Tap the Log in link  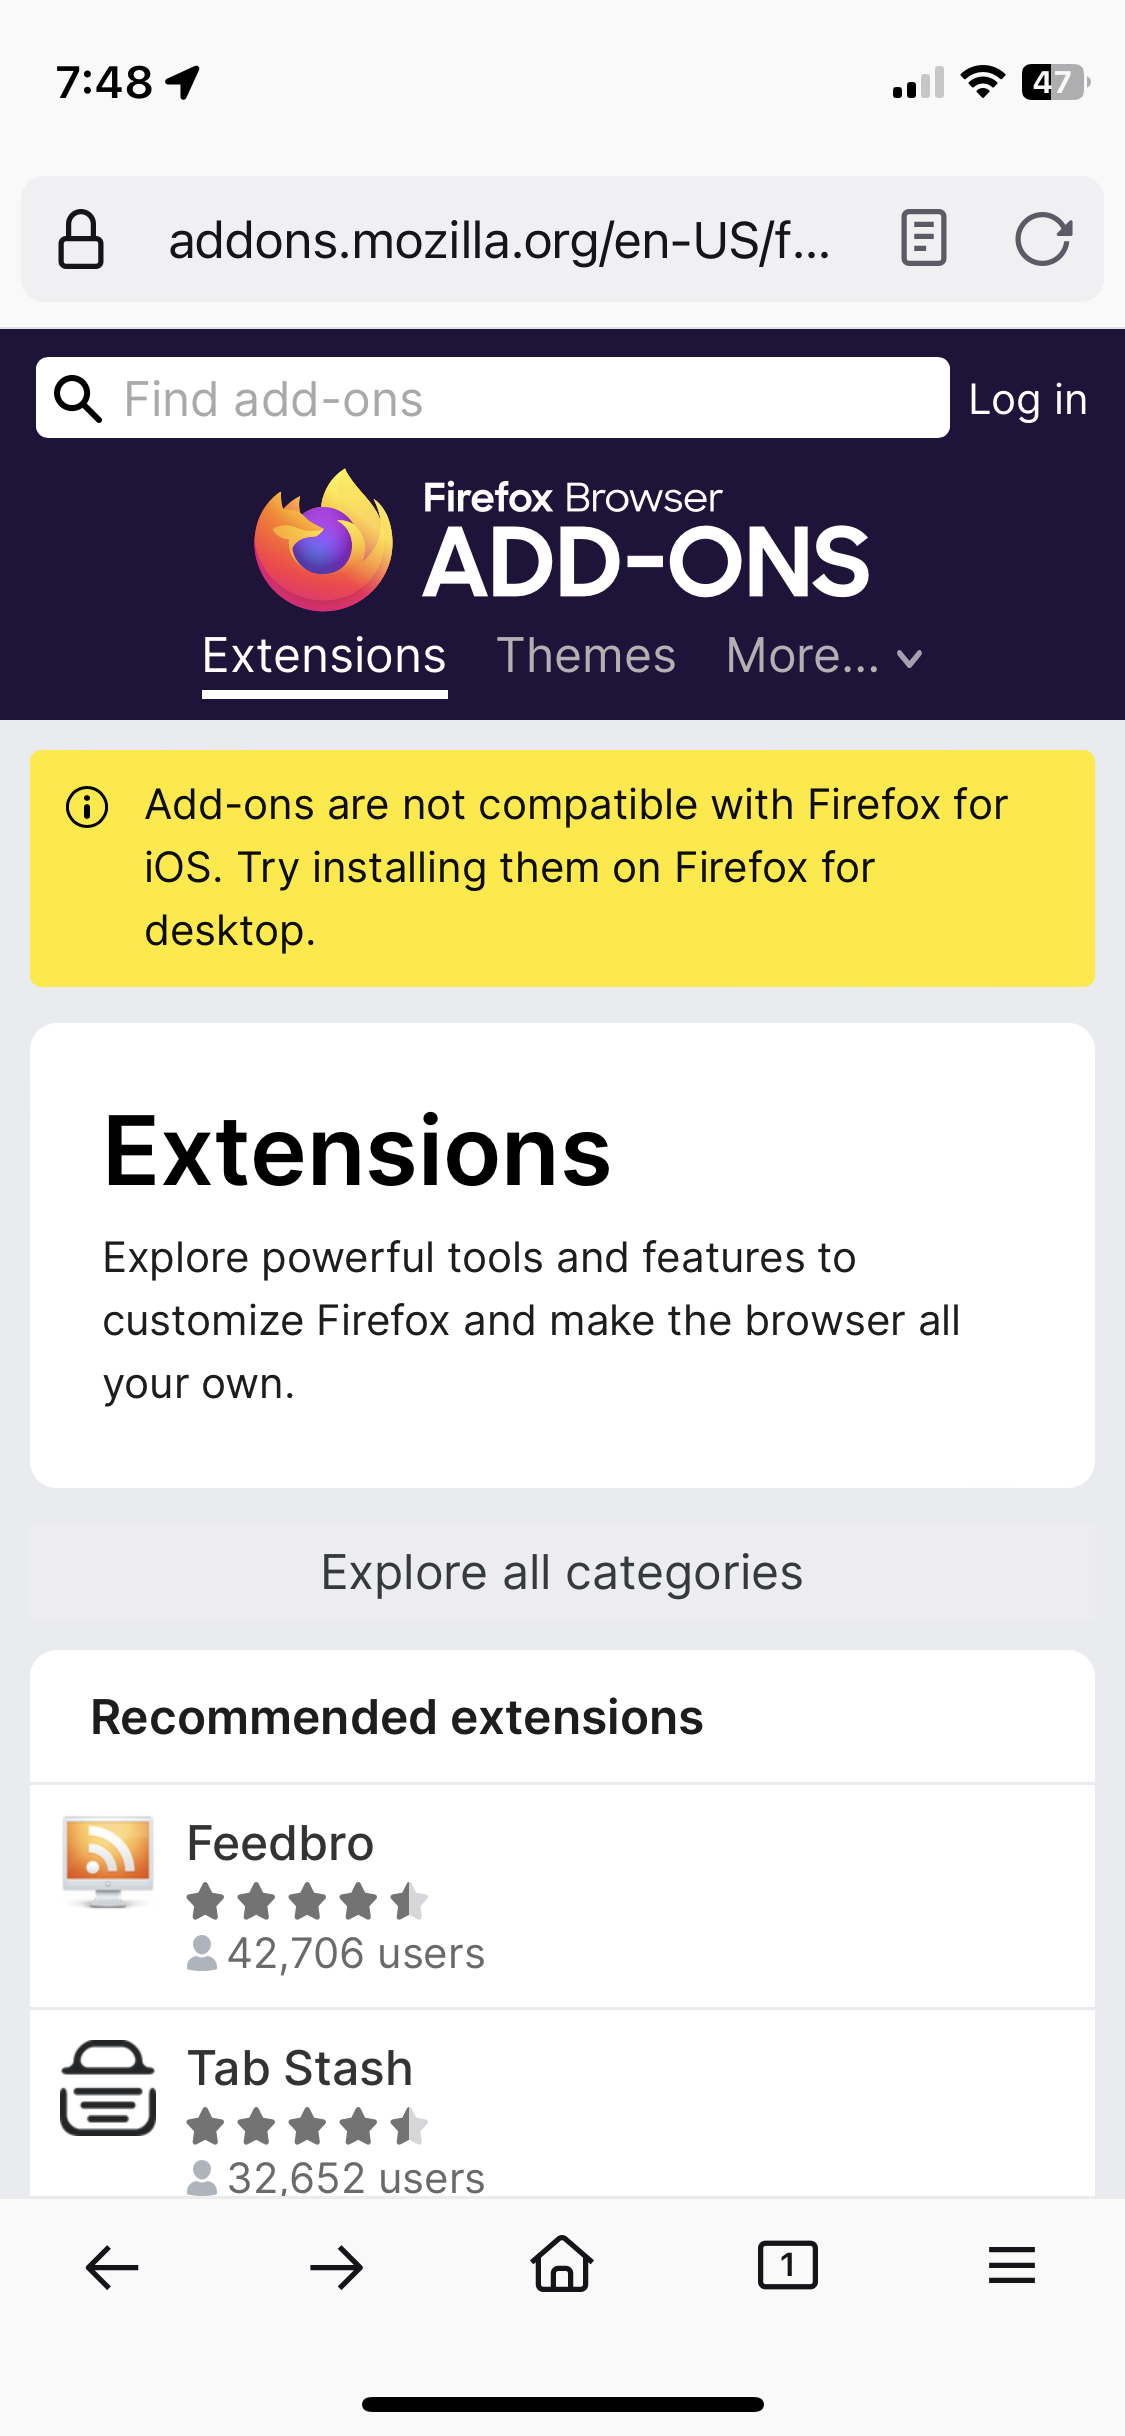point(1027,400)
